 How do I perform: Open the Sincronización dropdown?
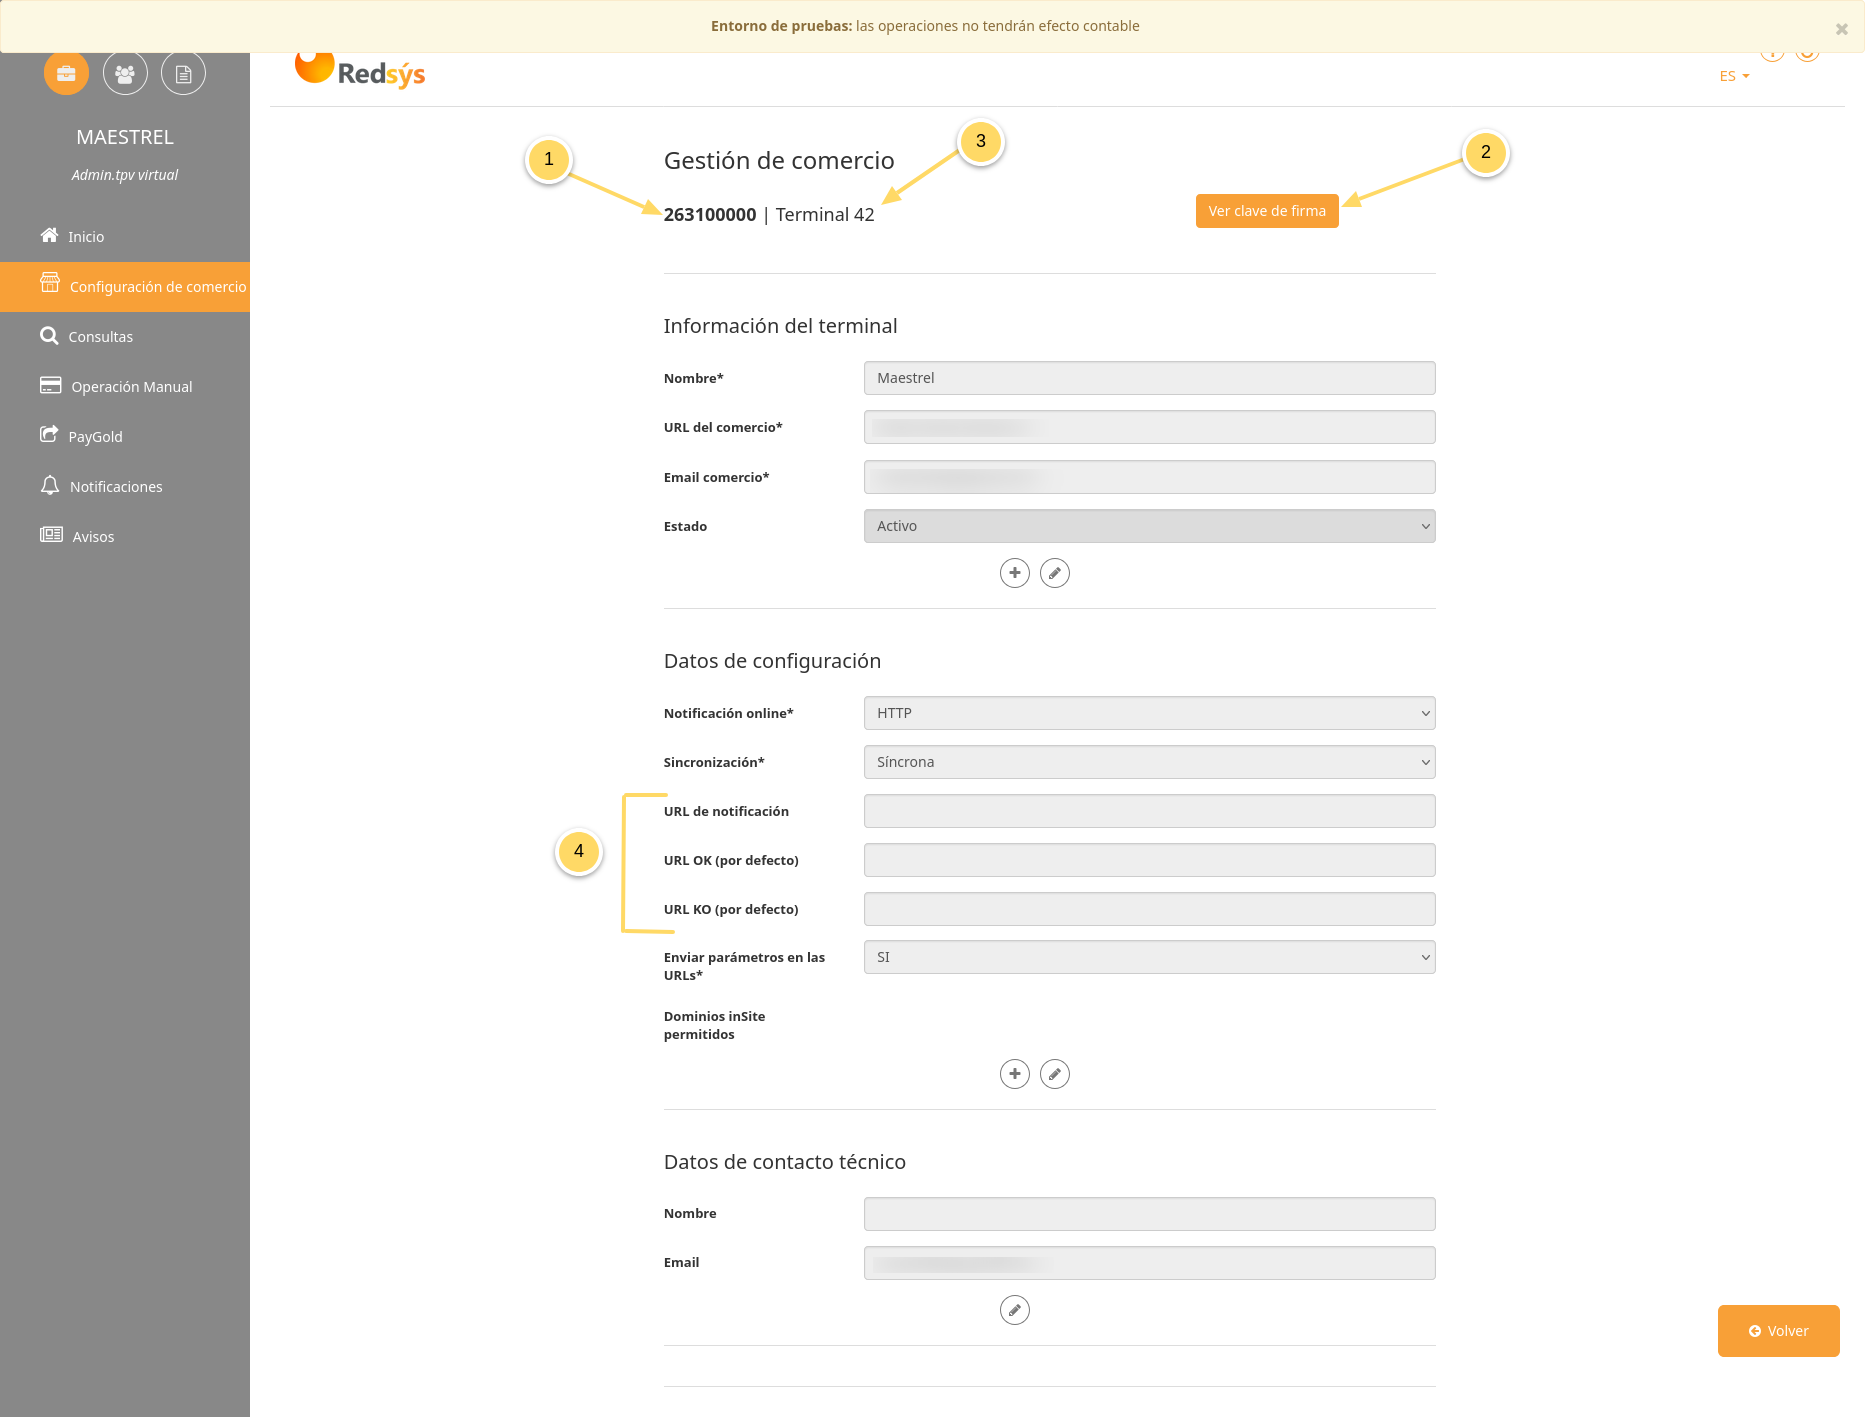pos(1149,762)
